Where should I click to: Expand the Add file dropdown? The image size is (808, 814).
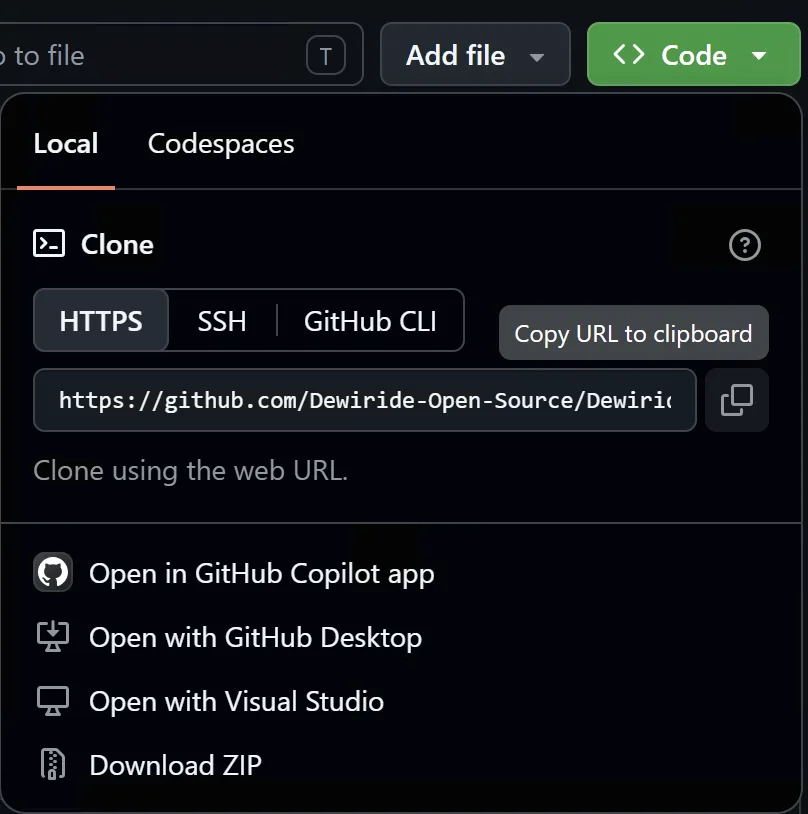475,55
